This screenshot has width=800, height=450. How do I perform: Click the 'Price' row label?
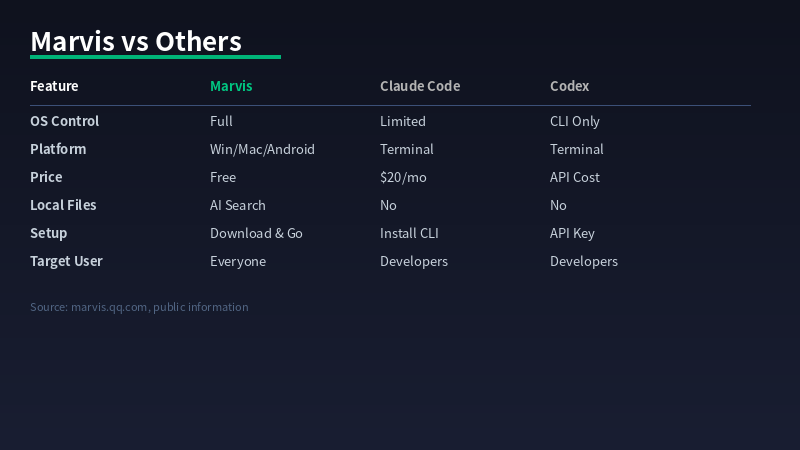pos(46,177)
